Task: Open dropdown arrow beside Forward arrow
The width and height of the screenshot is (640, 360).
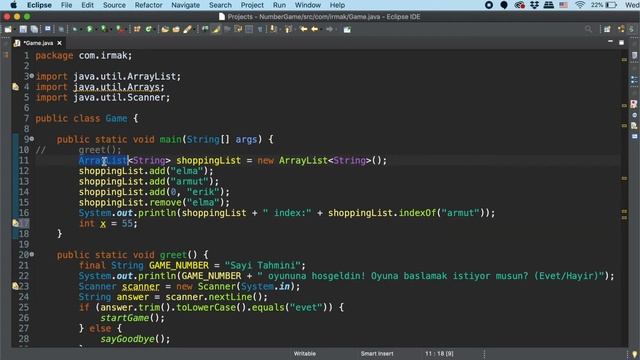Action: pyautogui.click(x=336, y=29)
